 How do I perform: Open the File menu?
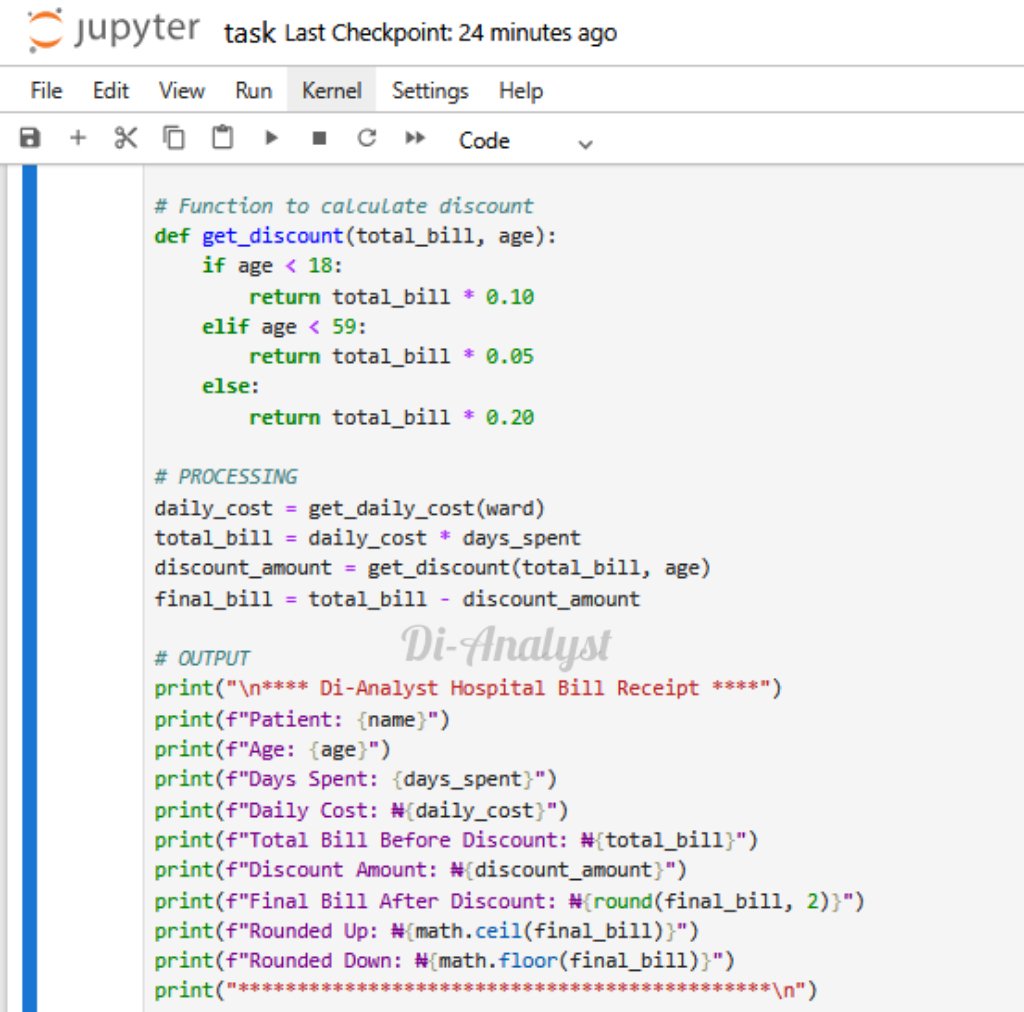(x=46, y=91)
